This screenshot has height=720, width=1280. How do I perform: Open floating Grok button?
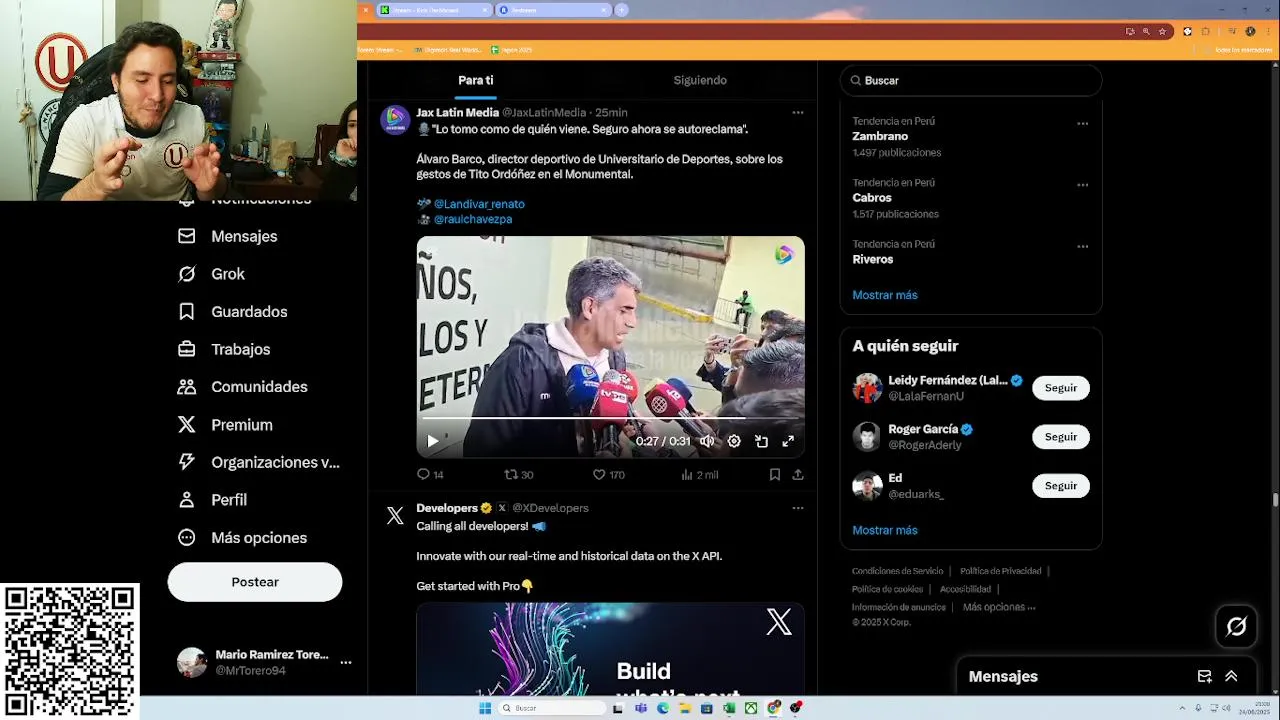coord(1237,627)
